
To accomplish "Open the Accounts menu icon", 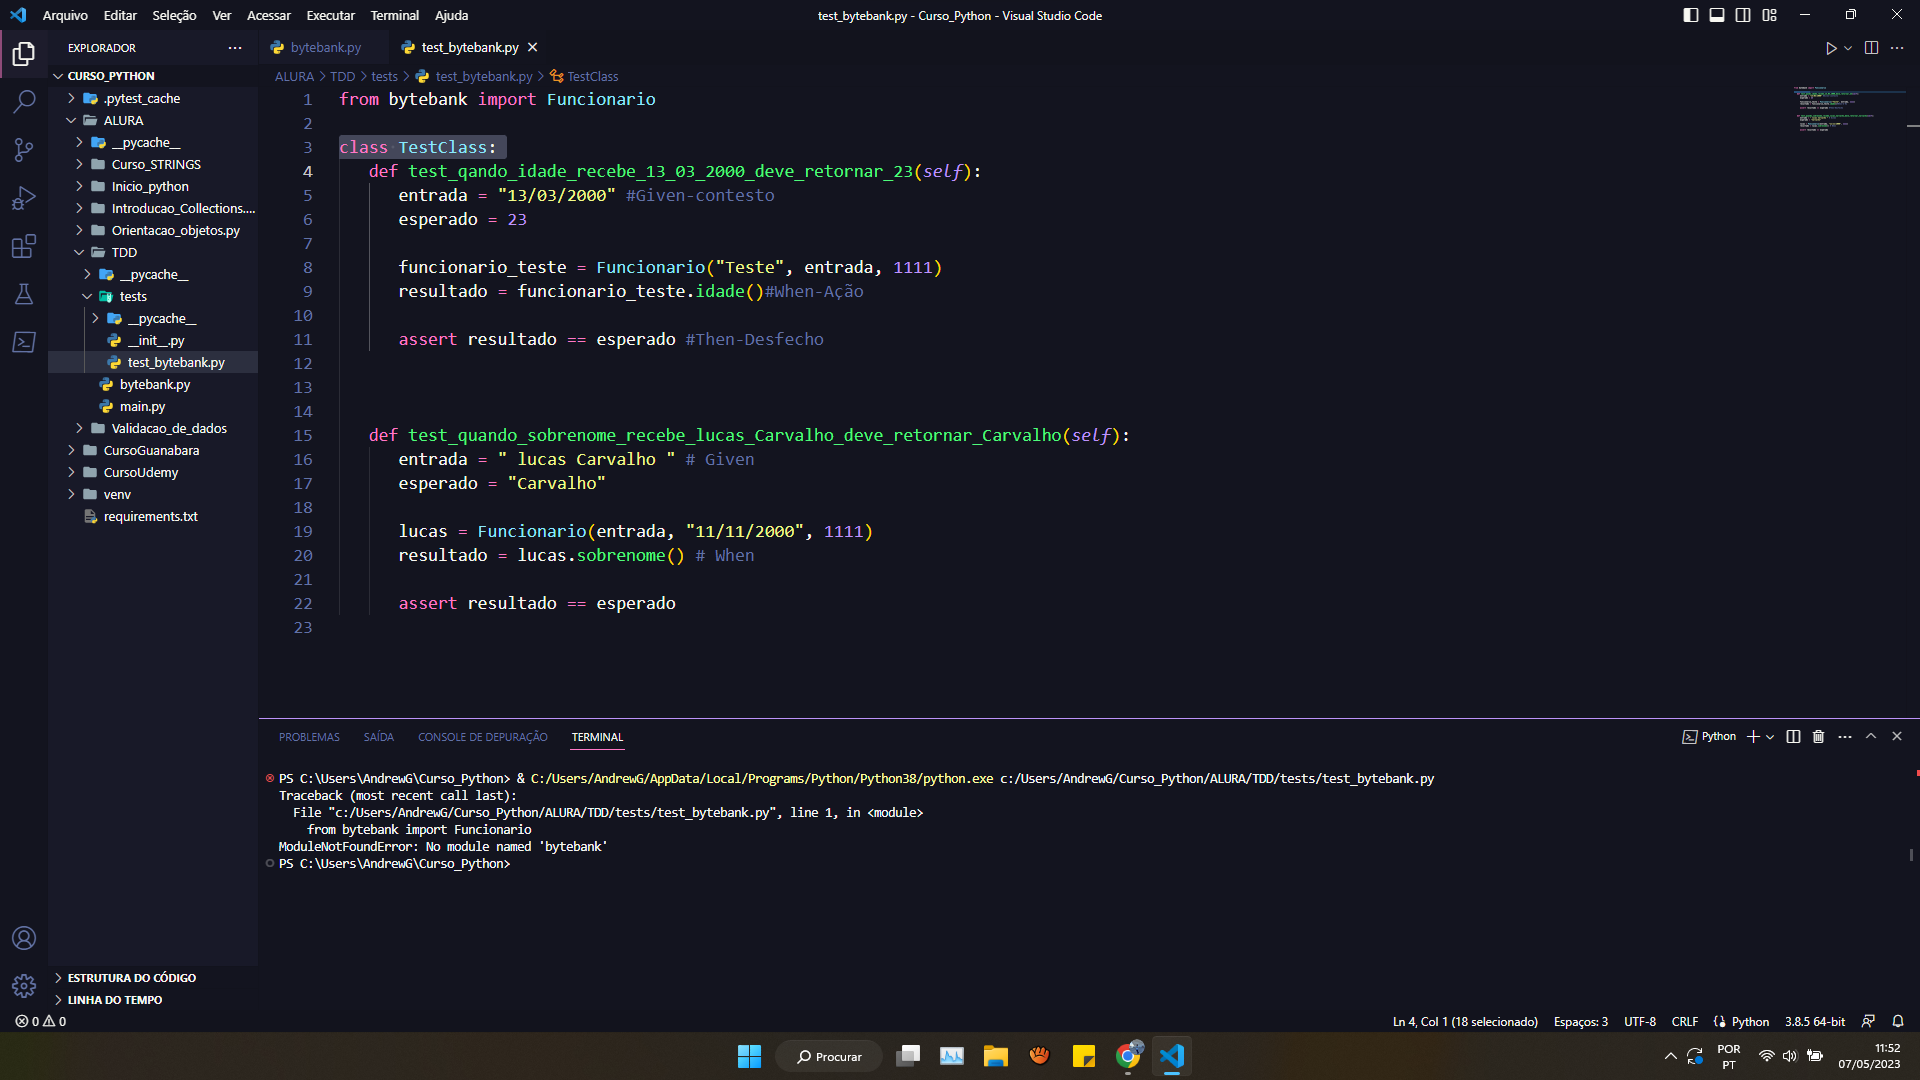I will (x=24, y=938).
